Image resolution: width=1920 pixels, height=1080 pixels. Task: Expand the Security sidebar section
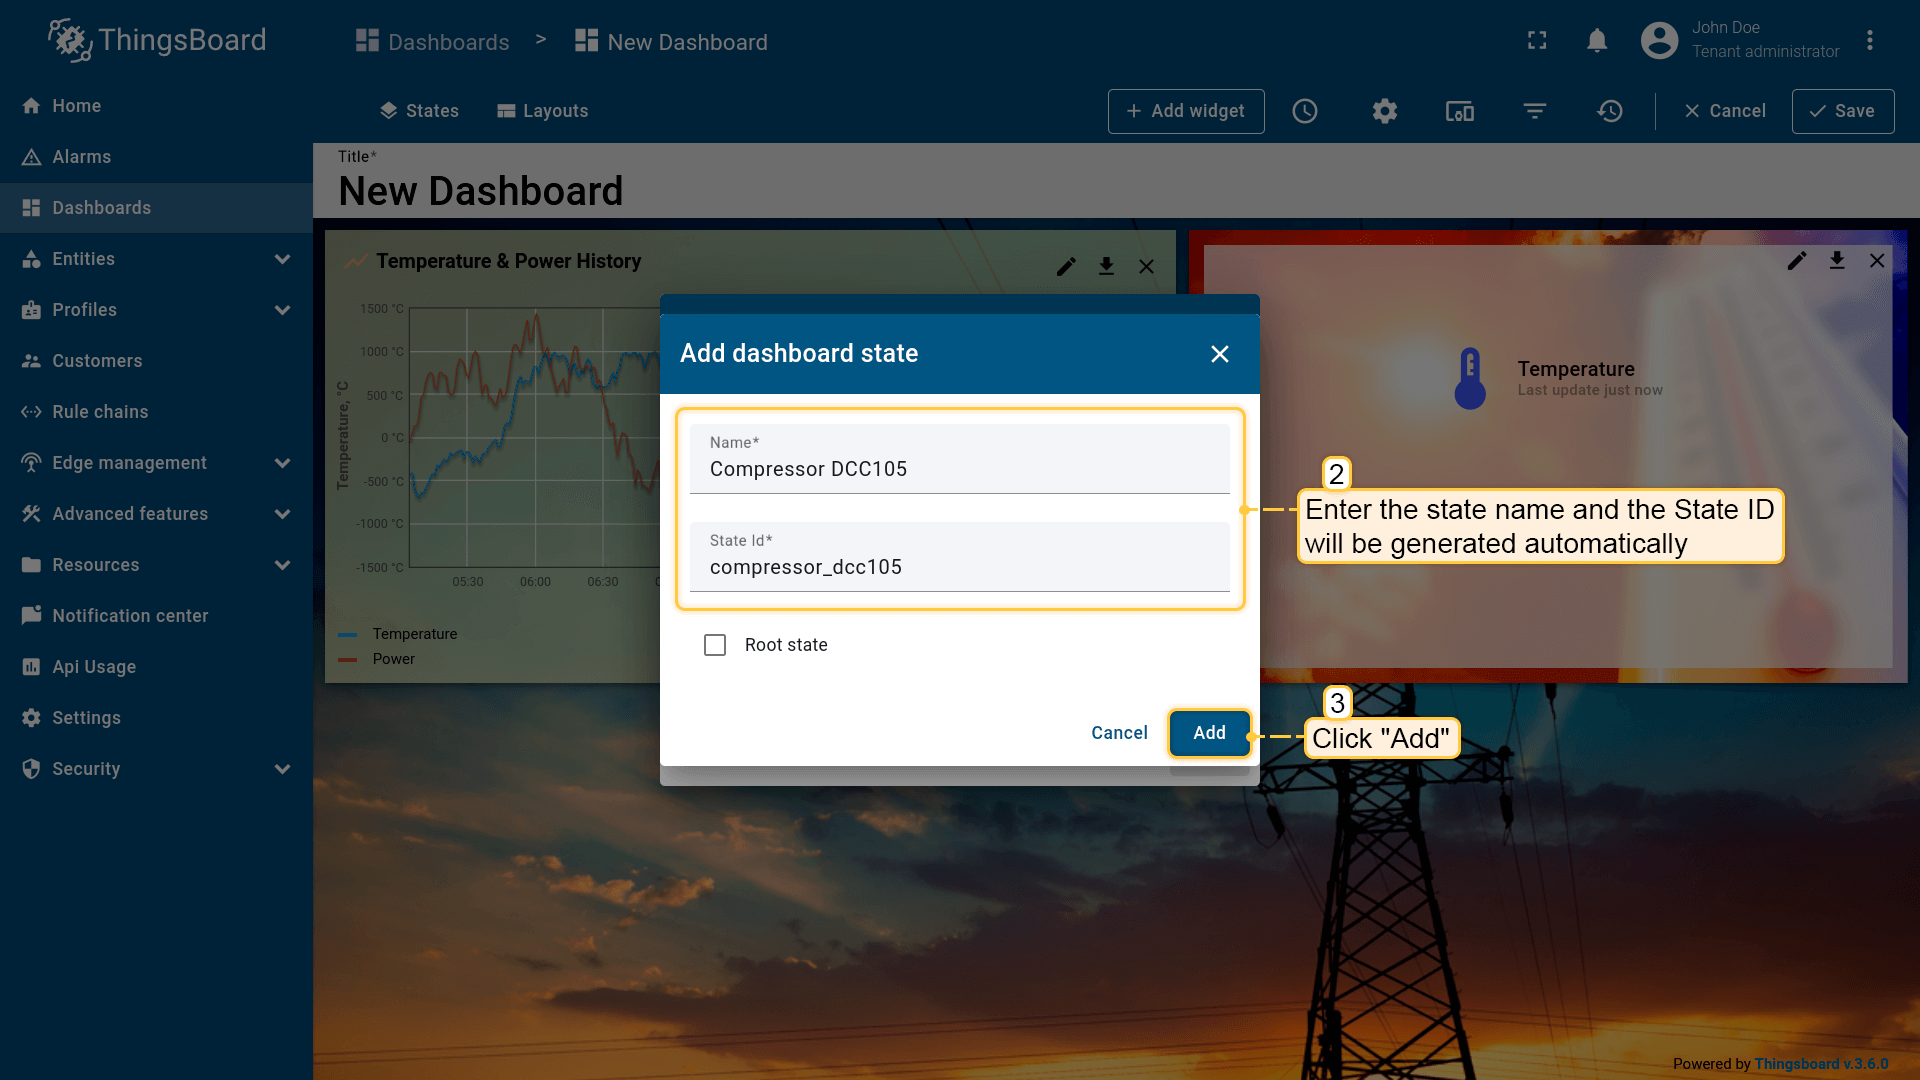tap(282, 769)
